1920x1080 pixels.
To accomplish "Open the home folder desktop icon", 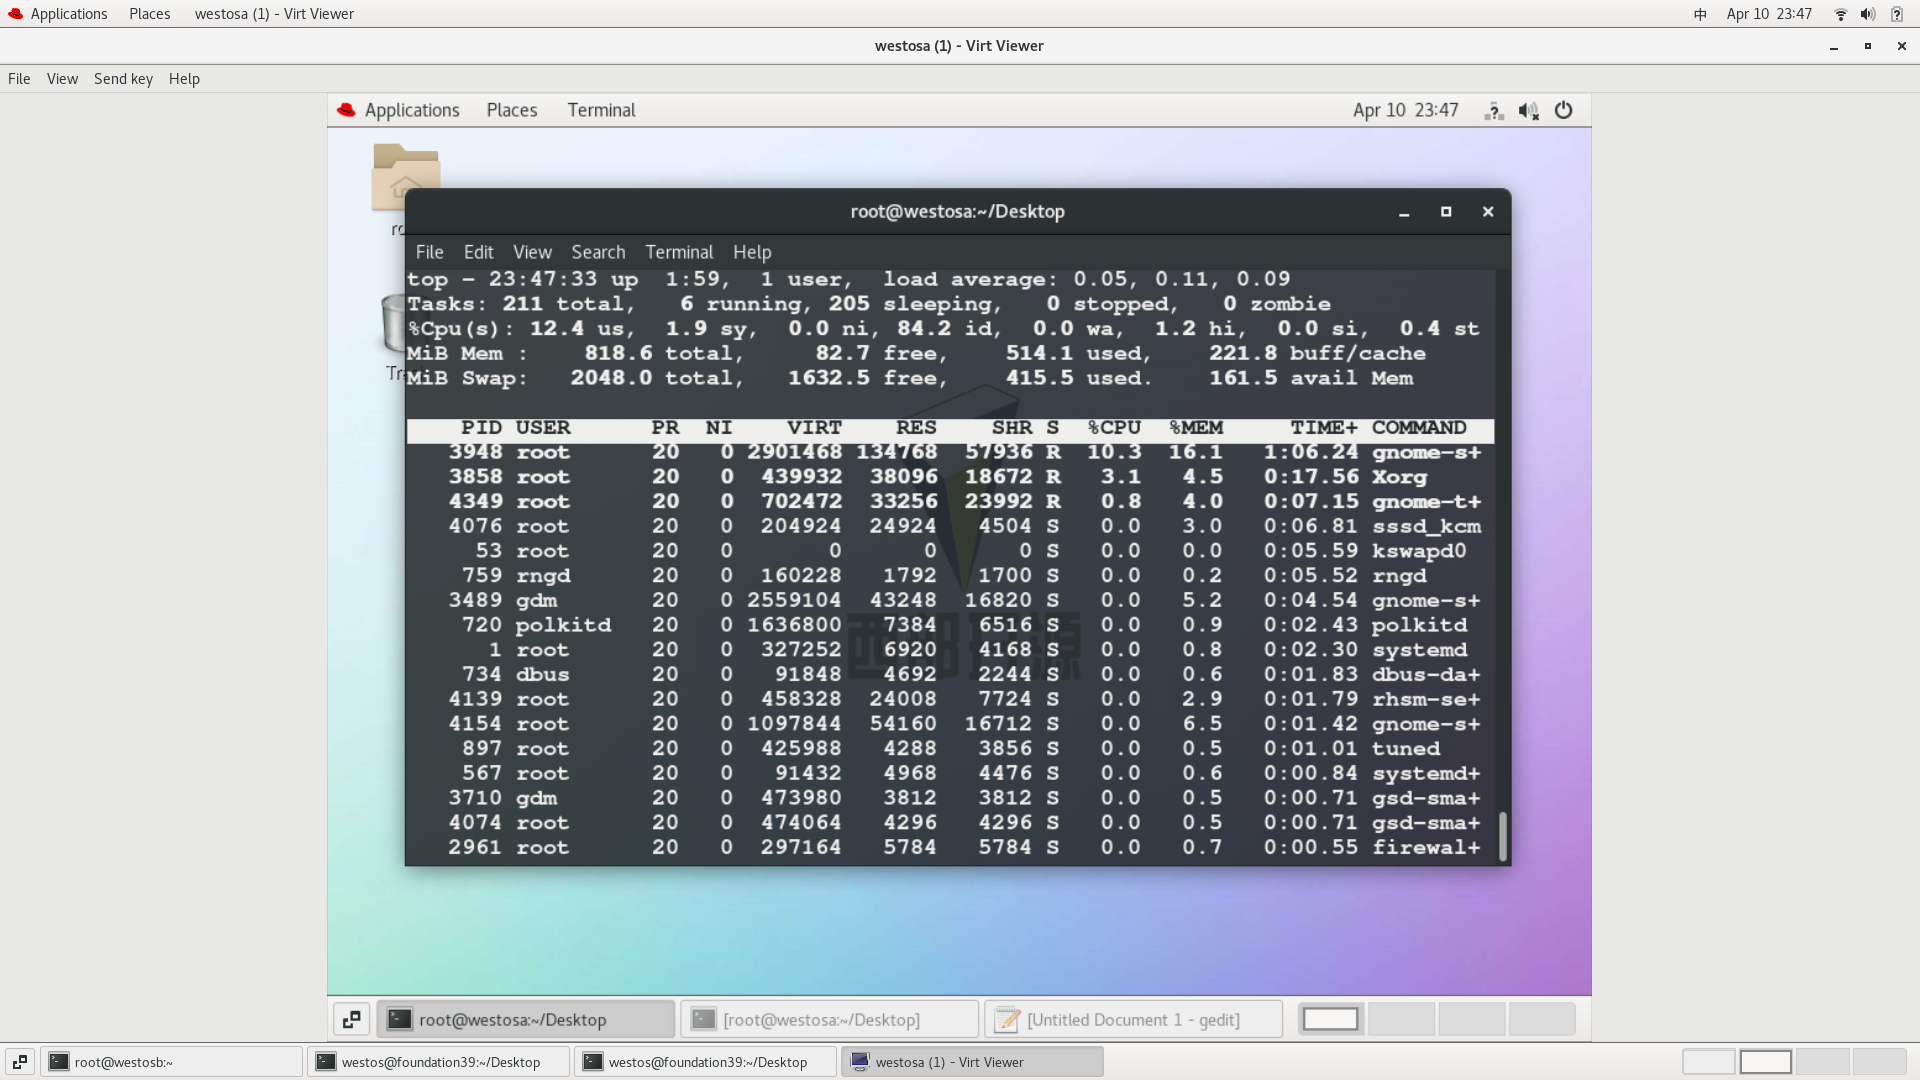I will 405,178.
